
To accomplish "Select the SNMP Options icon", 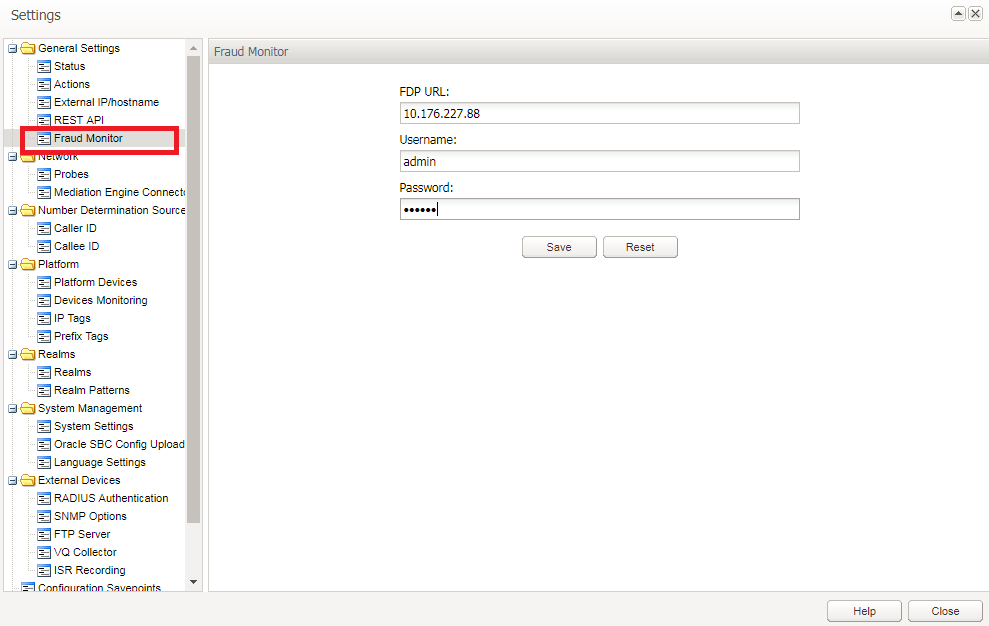I will (44, 515).
